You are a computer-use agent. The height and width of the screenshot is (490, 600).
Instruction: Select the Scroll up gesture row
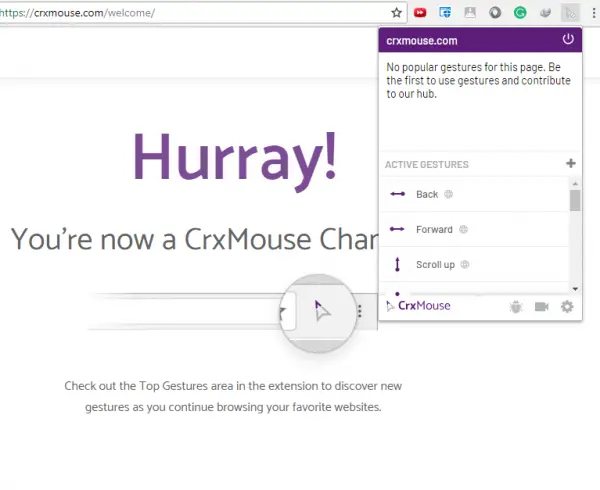pos(474,265)
